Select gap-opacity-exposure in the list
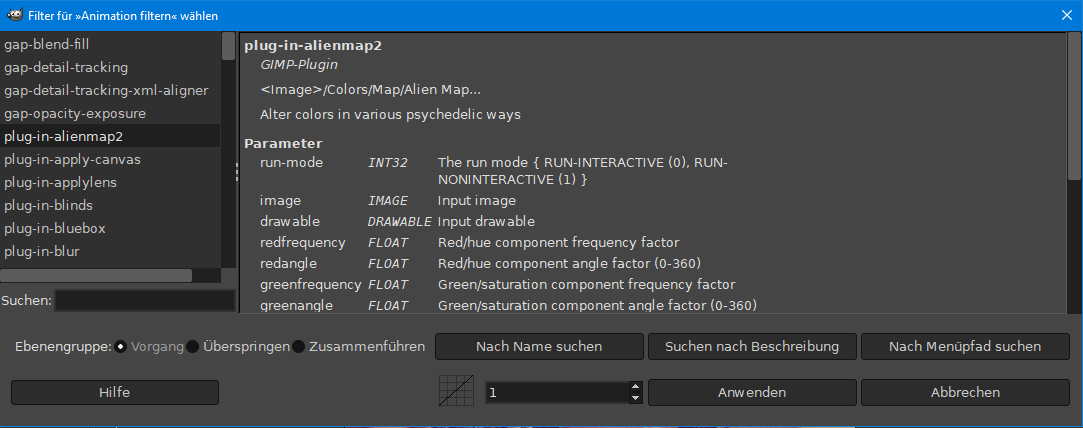Image resolution: width=1083 pixels, height=428 pixels. [111, 113]
